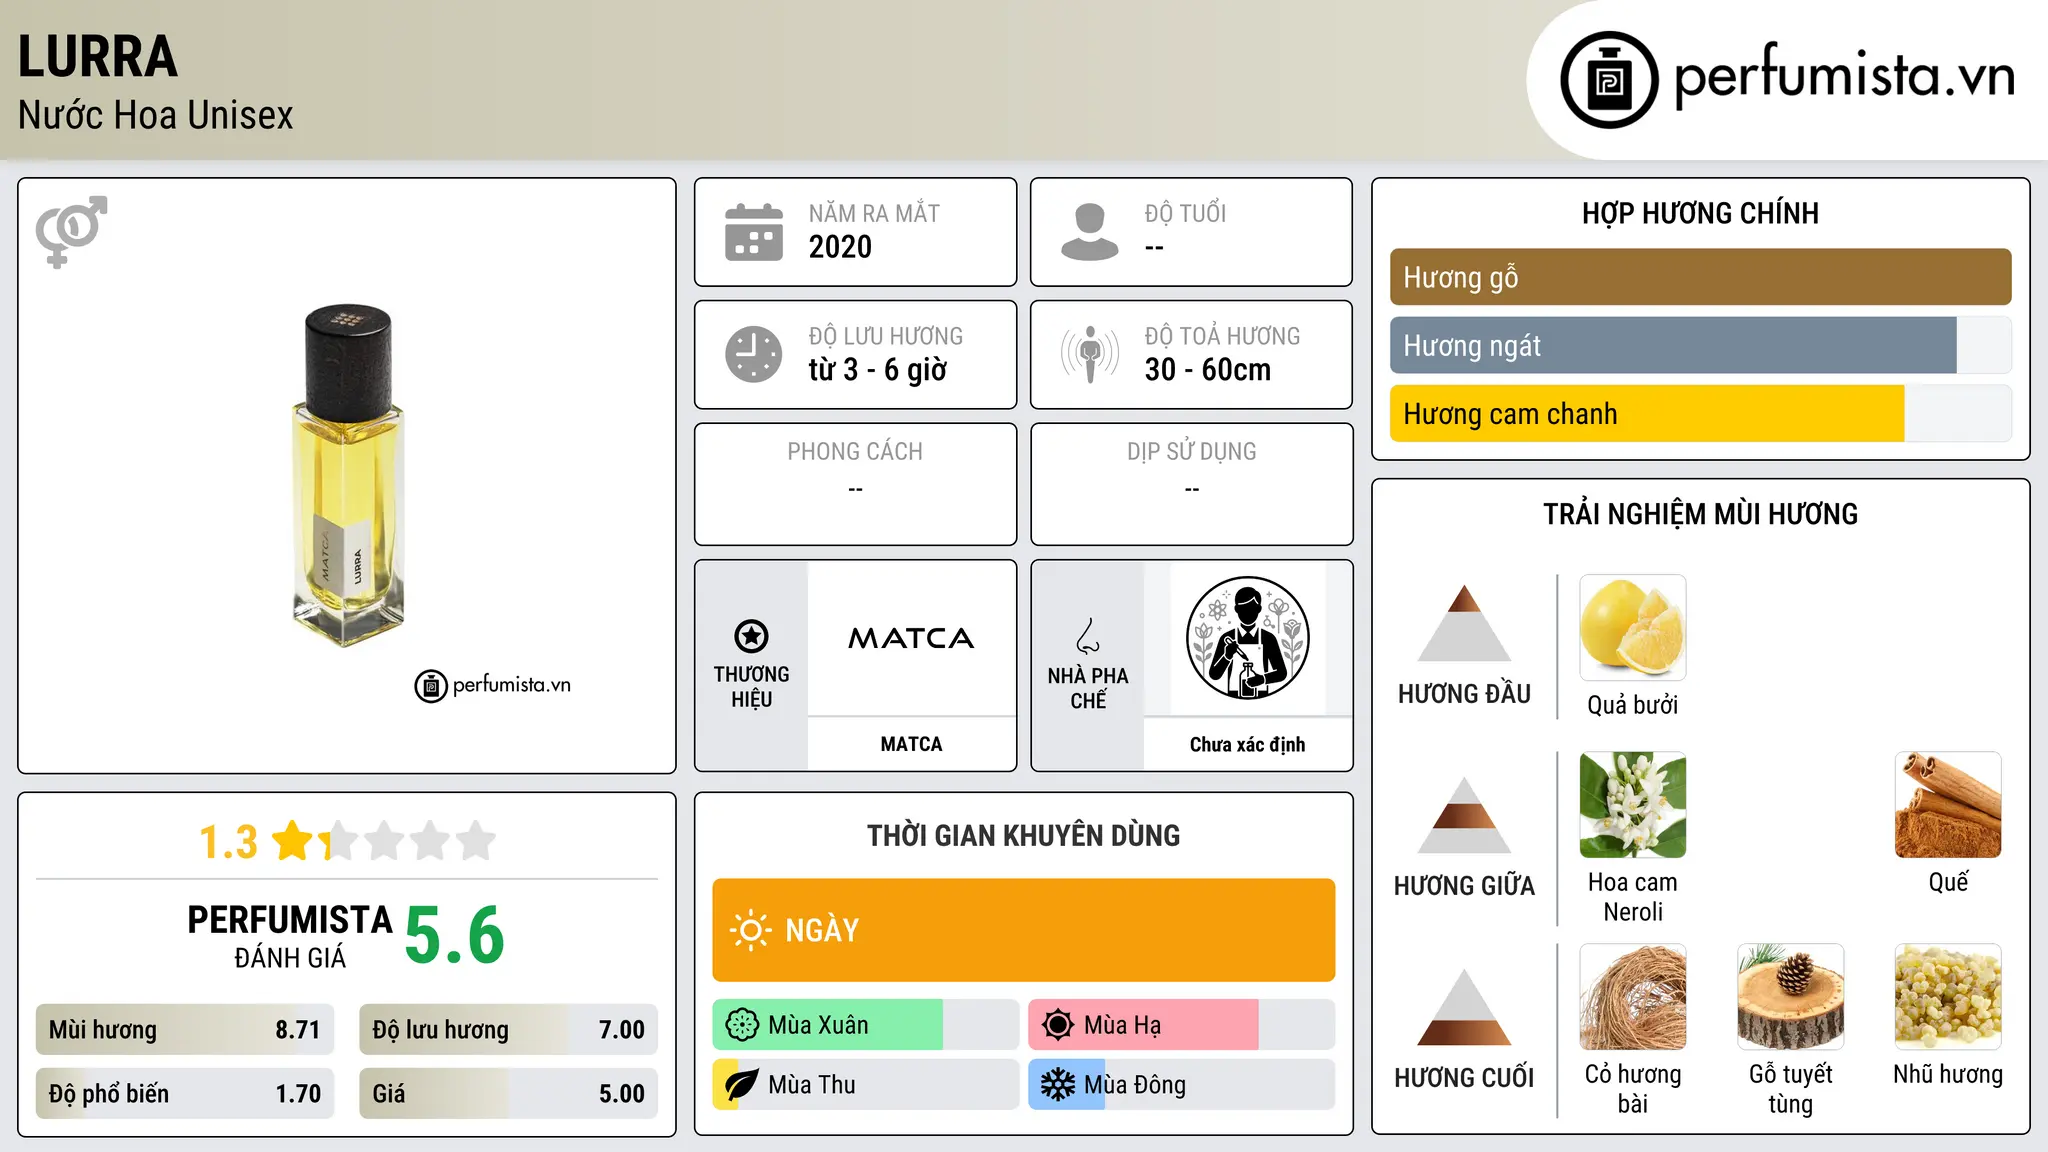Click the Độ lưu hương 7.00 score row
The image size is (2048, 1152).
pyautogui.click(x=508, y=1030)
